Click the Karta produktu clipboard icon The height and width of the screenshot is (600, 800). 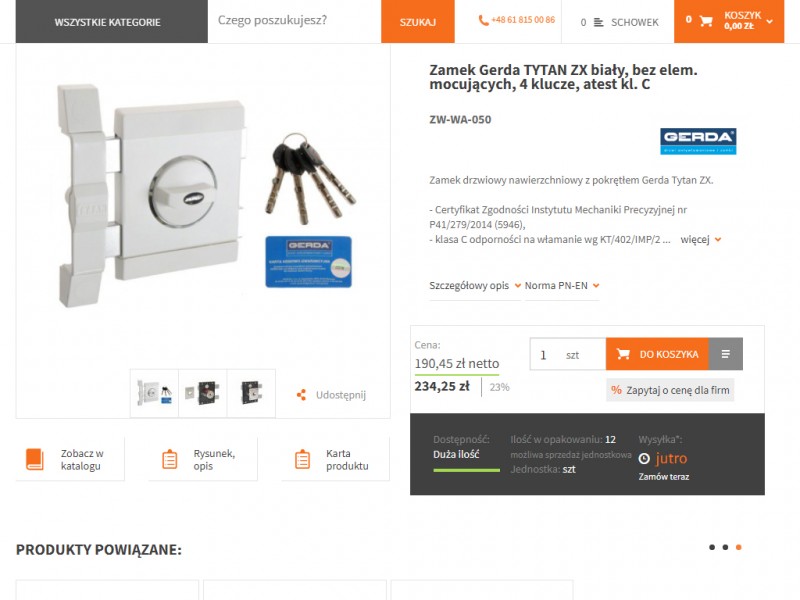(303, 459)
